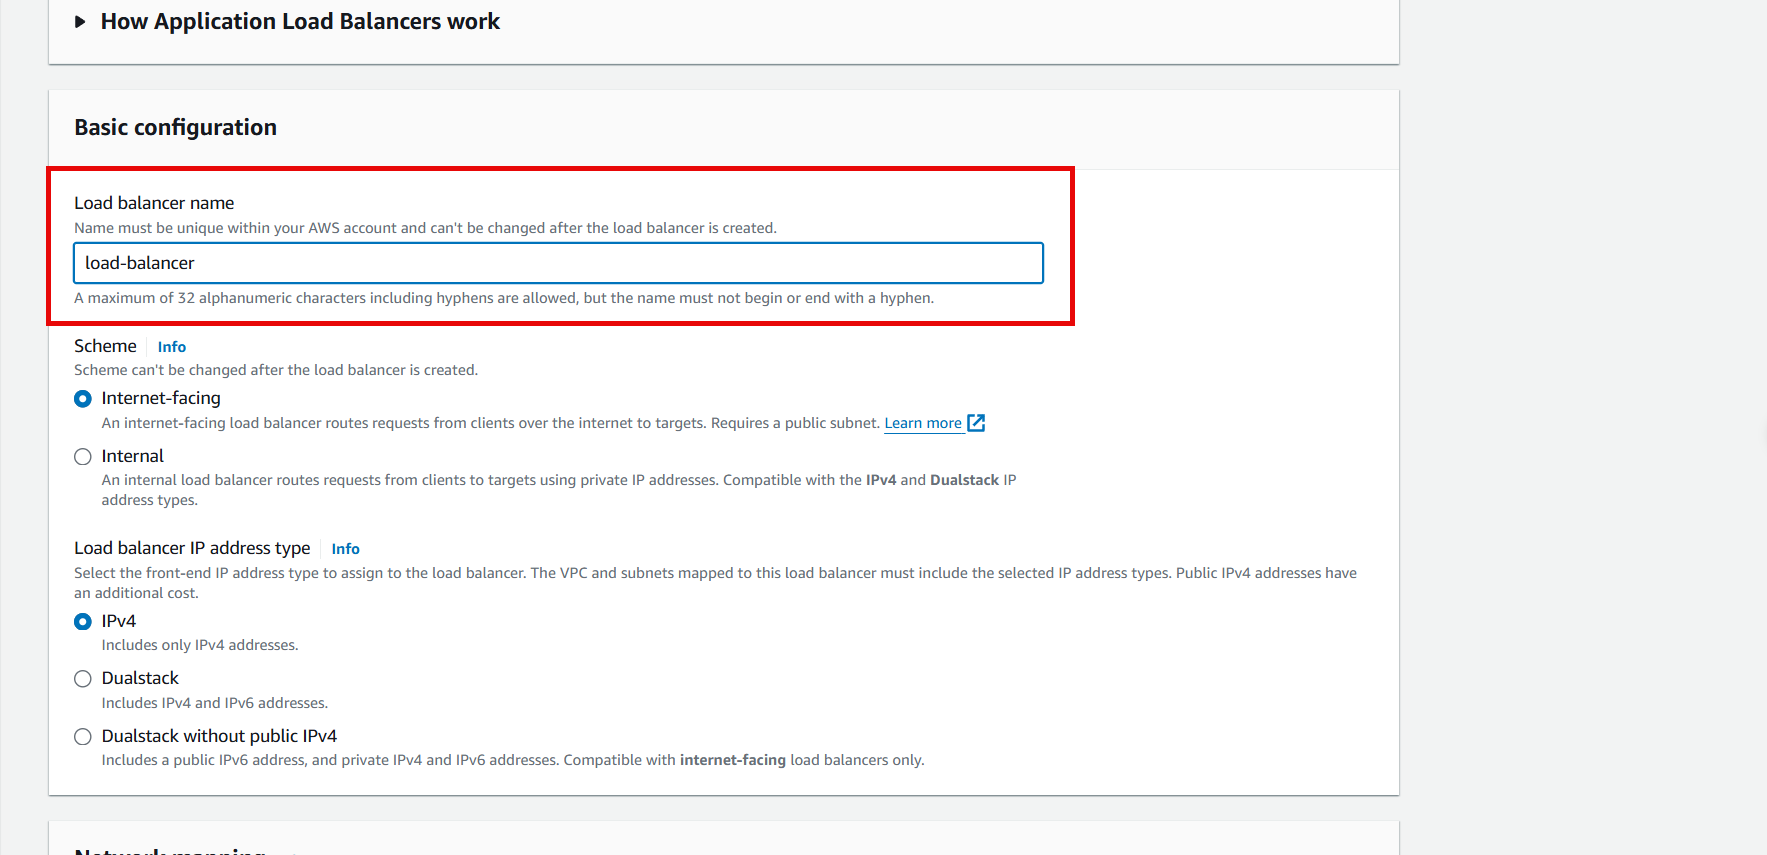Click the "Load balancer name" field label
The width and height of the screenshot is (1767, 855).
pyautogui.click(x=154, y=203)
